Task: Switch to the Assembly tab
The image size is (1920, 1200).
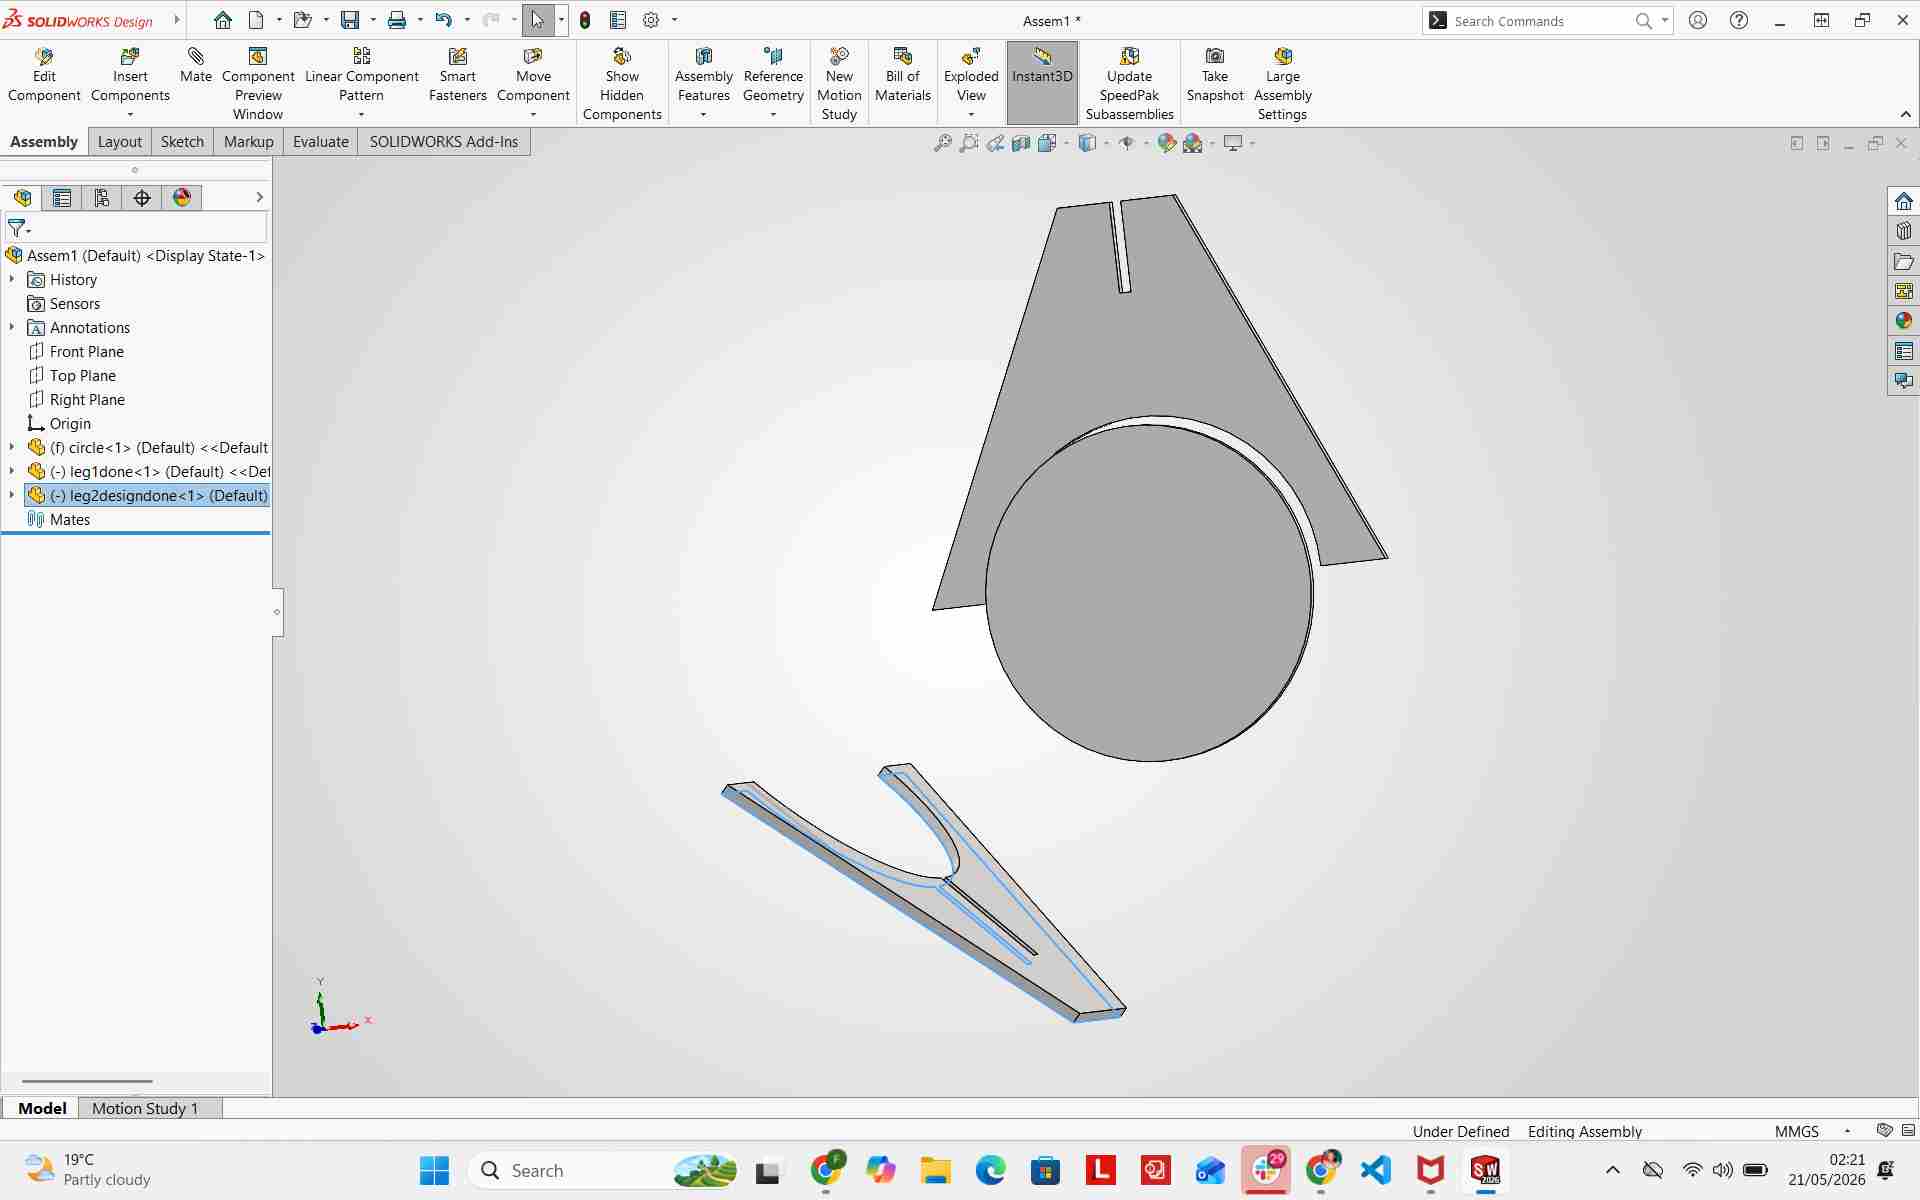Action: click(x=44, y=142)
